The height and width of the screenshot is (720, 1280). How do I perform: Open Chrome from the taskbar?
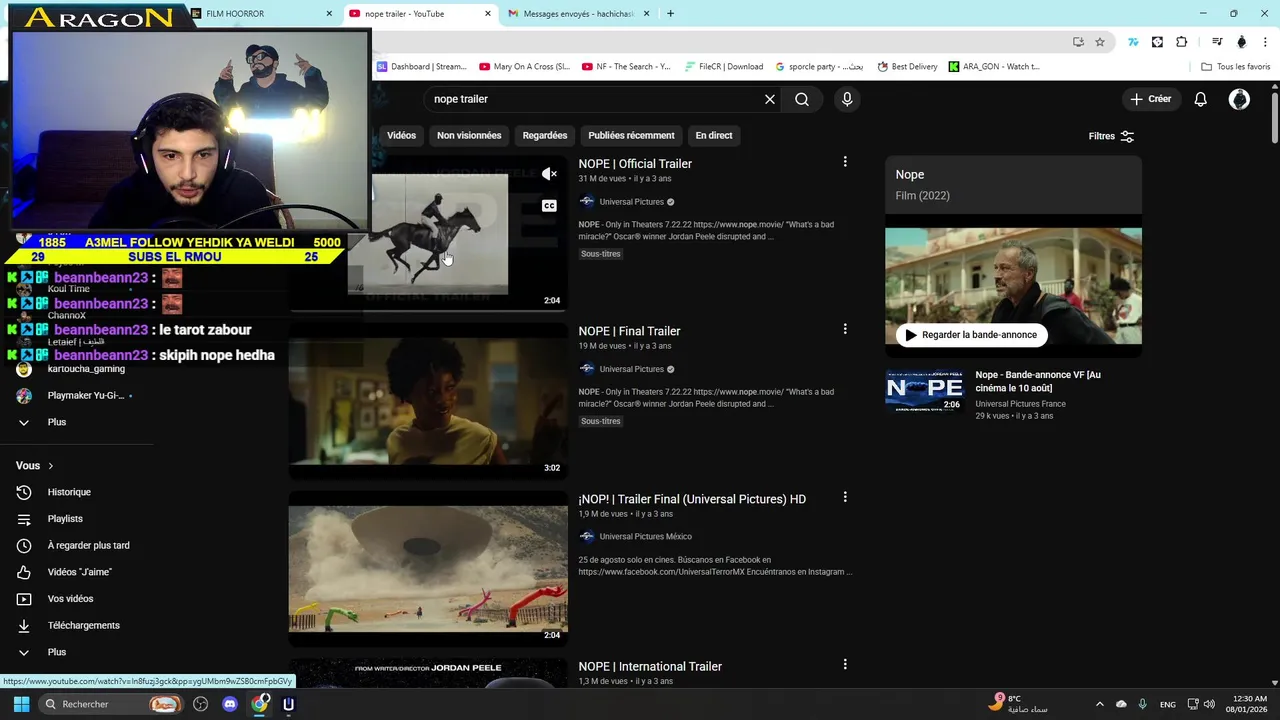pos(260,704)
